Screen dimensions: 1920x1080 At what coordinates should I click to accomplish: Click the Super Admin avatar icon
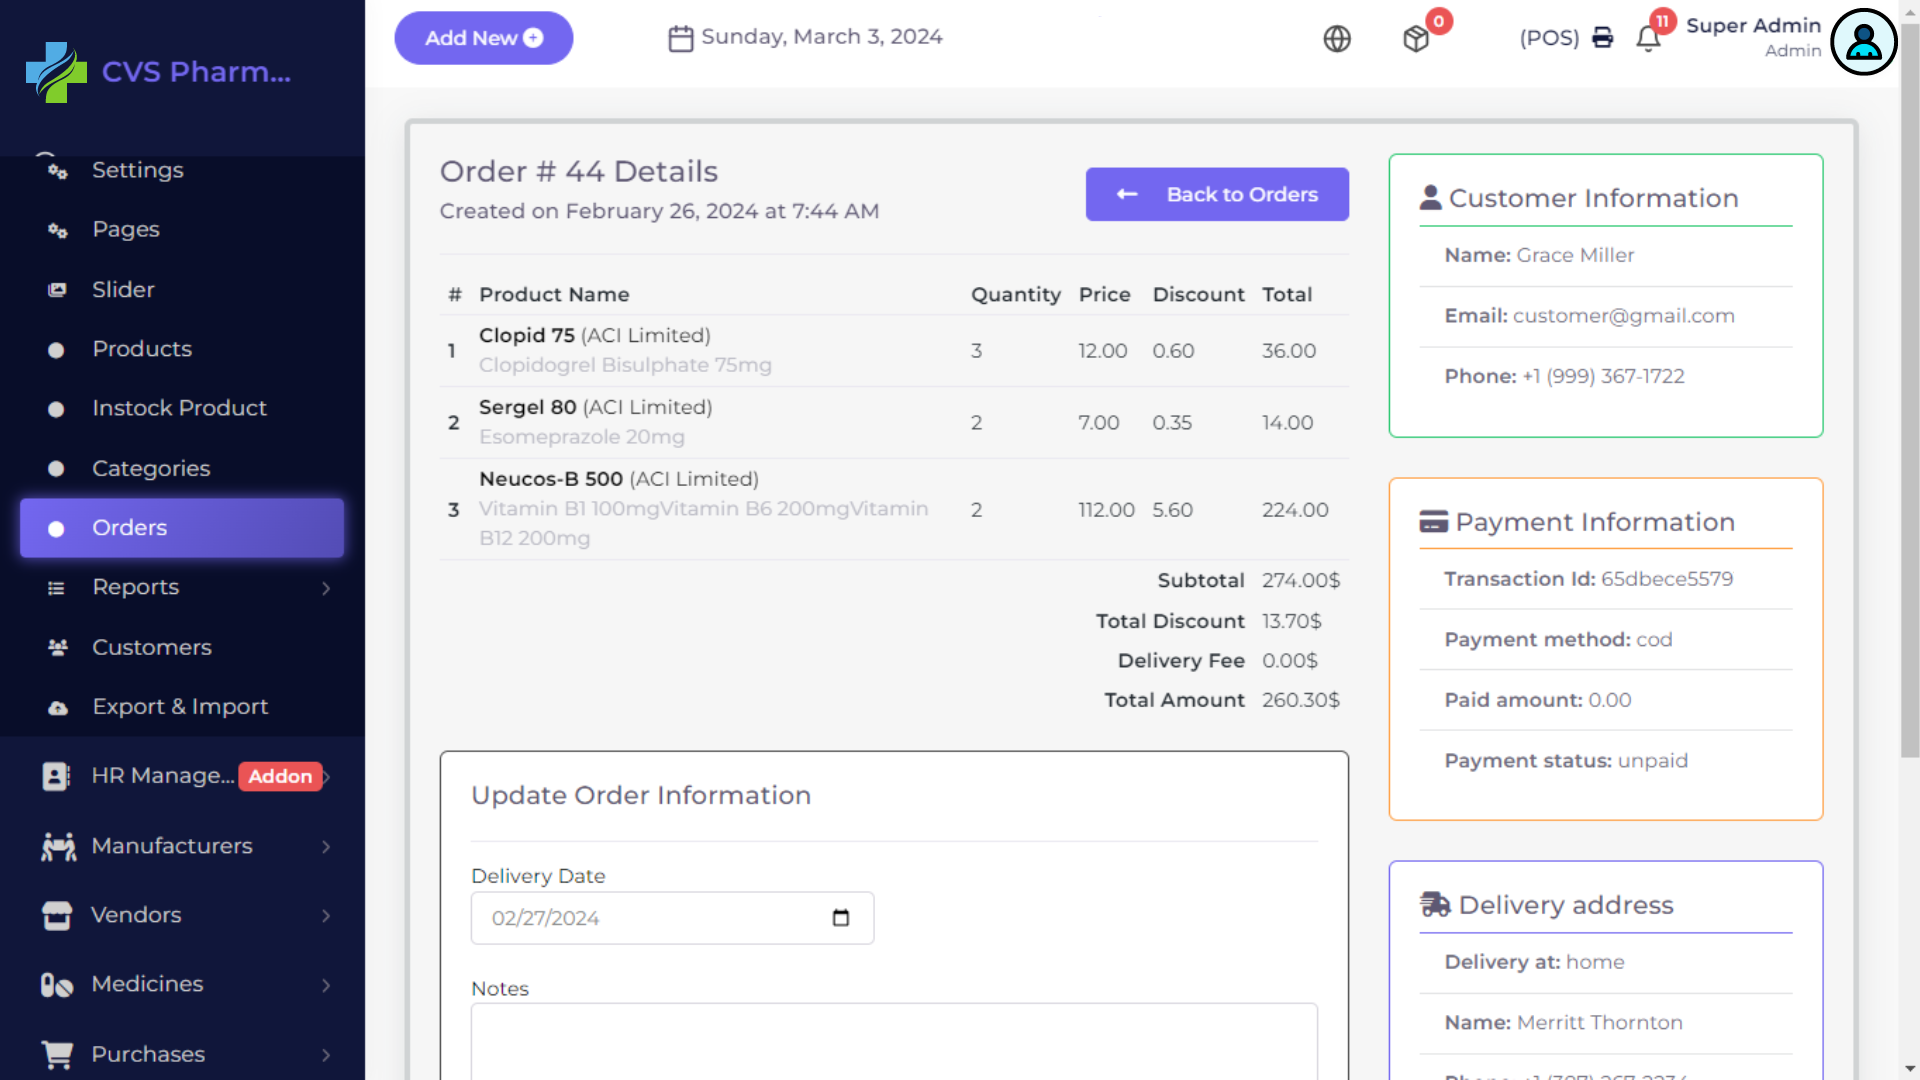tap(1863, 42)
